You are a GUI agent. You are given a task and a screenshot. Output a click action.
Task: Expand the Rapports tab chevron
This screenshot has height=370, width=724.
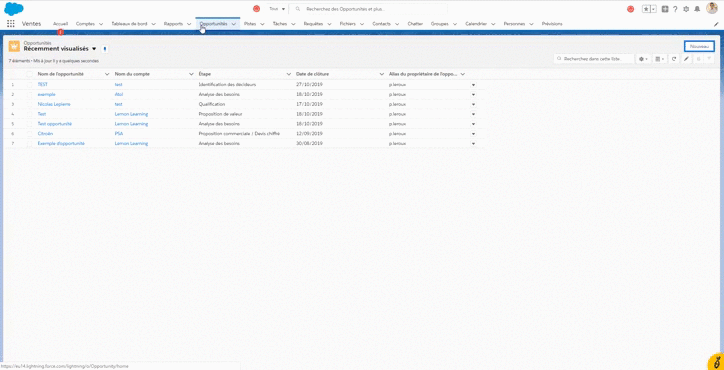tap(189, 24)
